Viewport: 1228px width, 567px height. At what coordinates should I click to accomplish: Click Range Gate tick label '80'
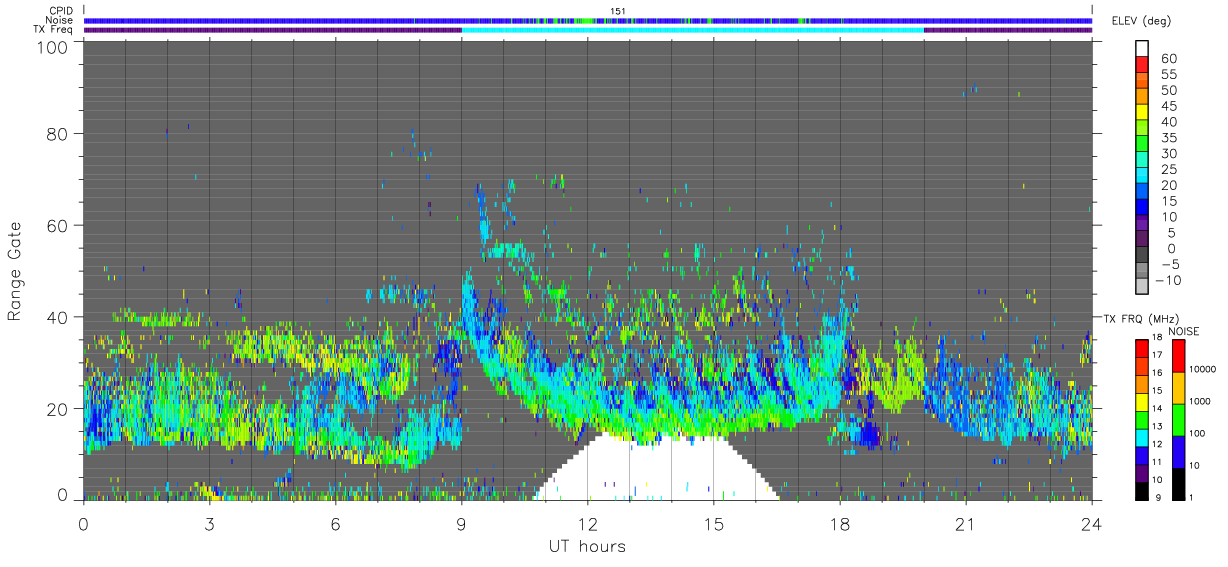click(x=58, y=133)
